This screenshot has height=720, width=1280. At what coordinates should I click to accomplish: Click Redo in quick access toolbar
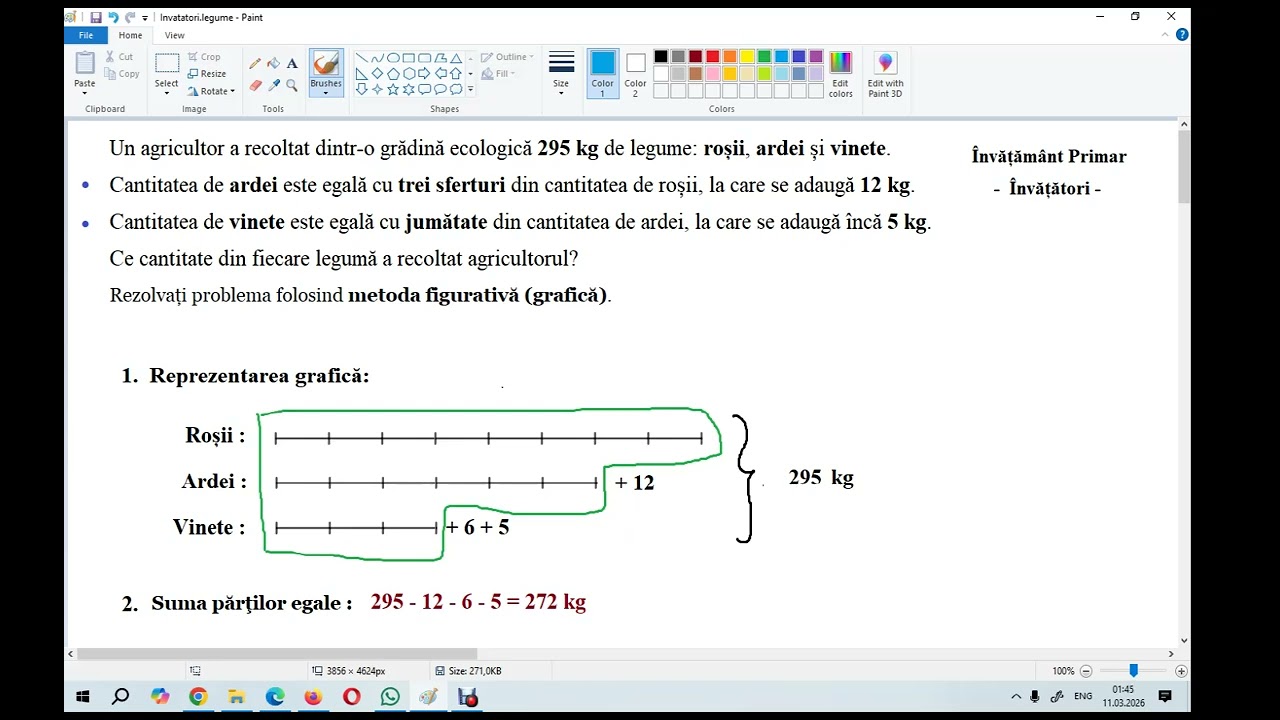pyautogui.click(x=130, y=17)
